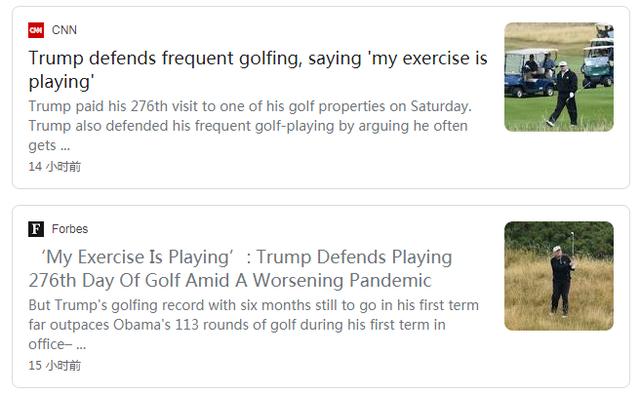Open the CNN source name label

point(64,30)
